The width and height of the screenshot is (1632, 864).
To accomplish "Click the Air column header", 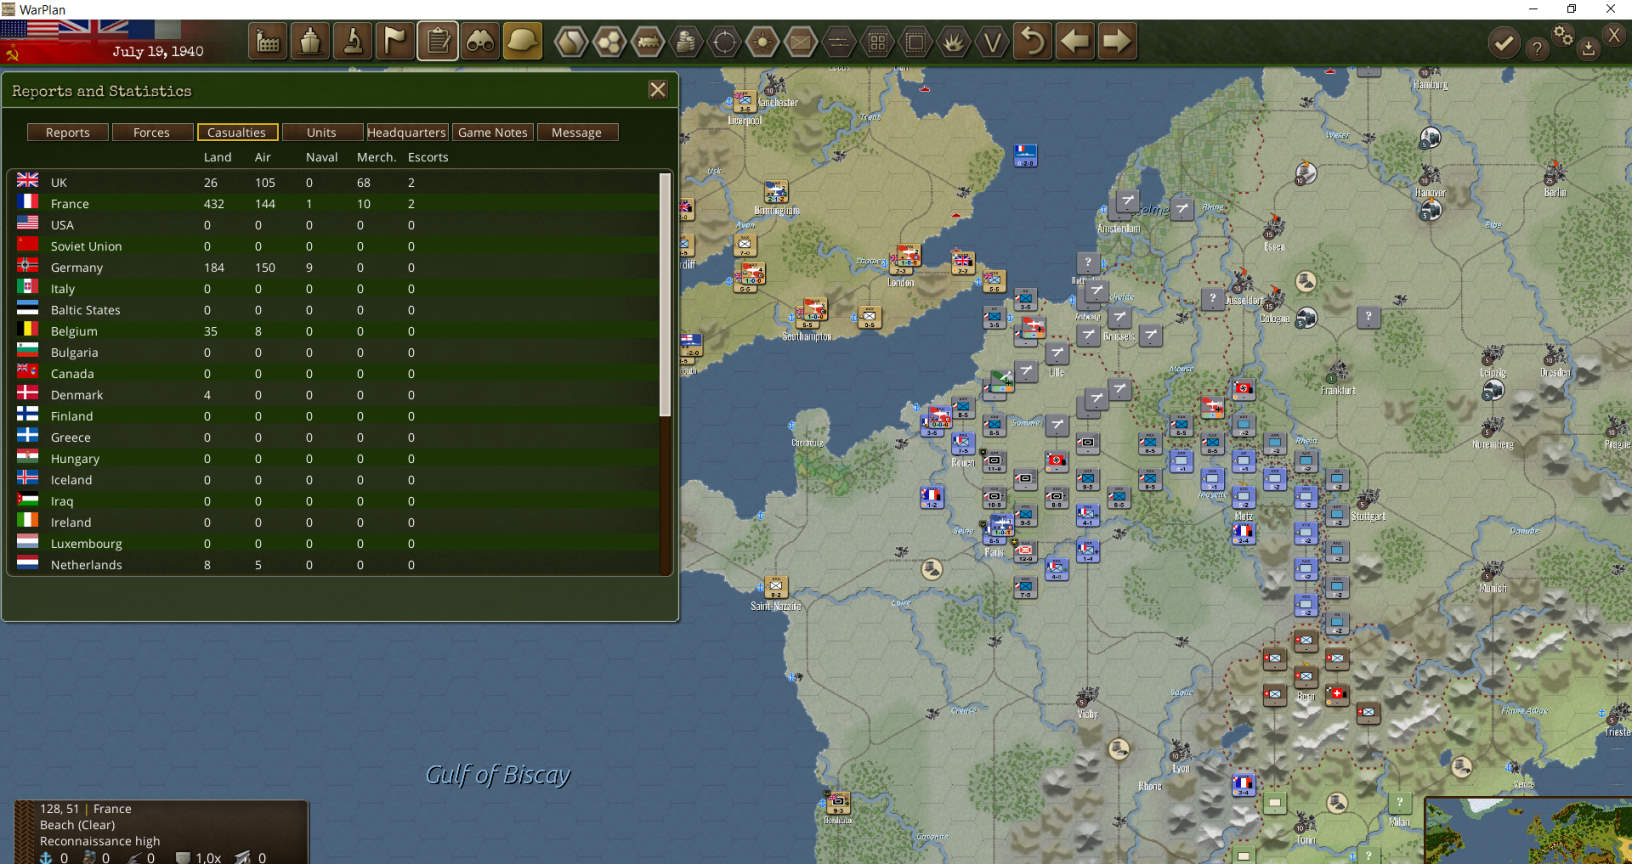I will click(262, 157).
